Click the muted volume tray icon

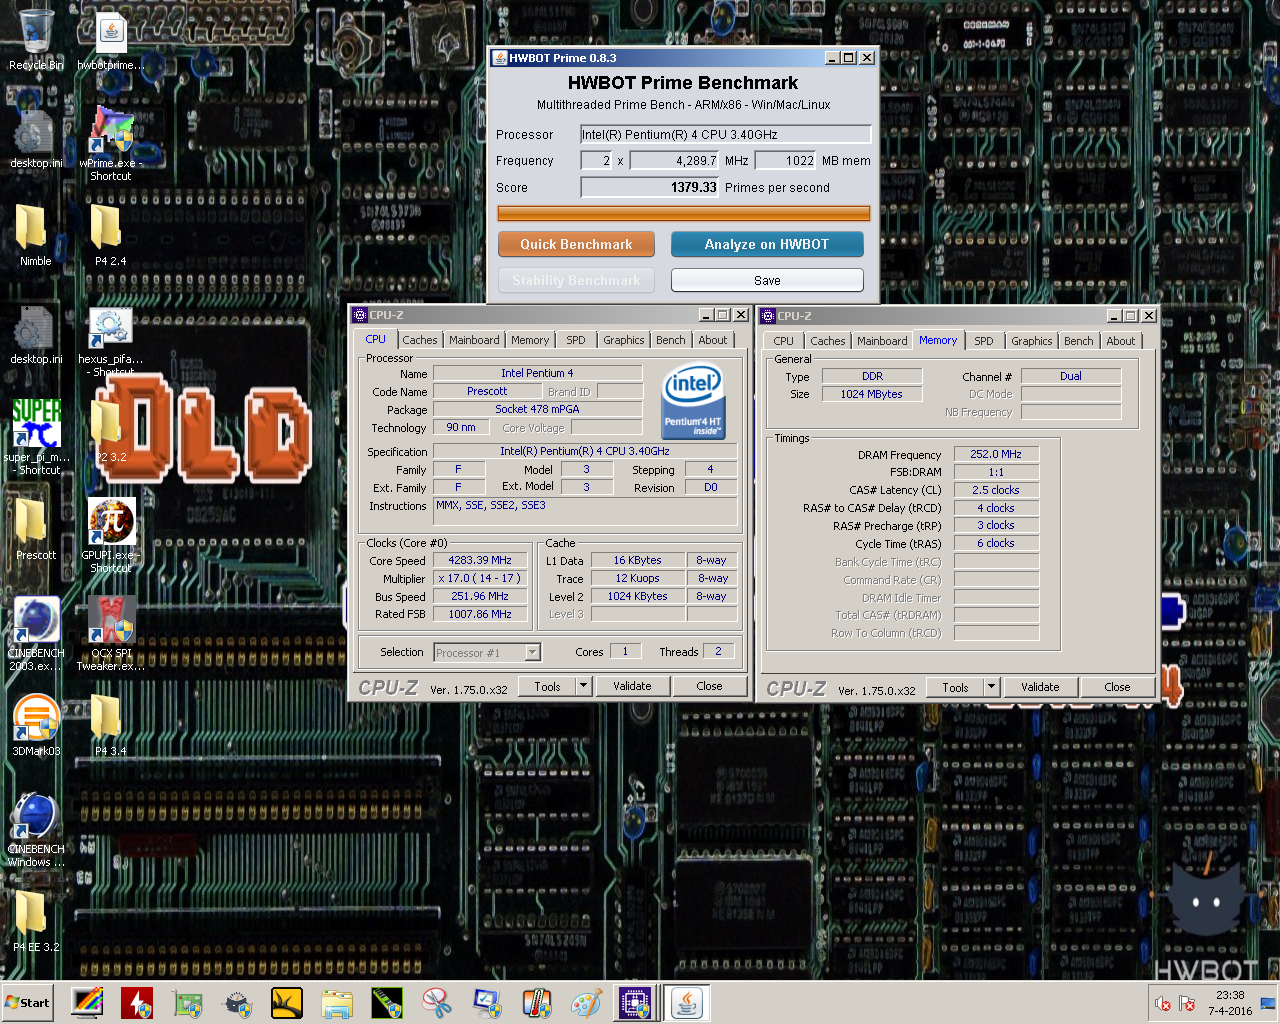1162,1003
